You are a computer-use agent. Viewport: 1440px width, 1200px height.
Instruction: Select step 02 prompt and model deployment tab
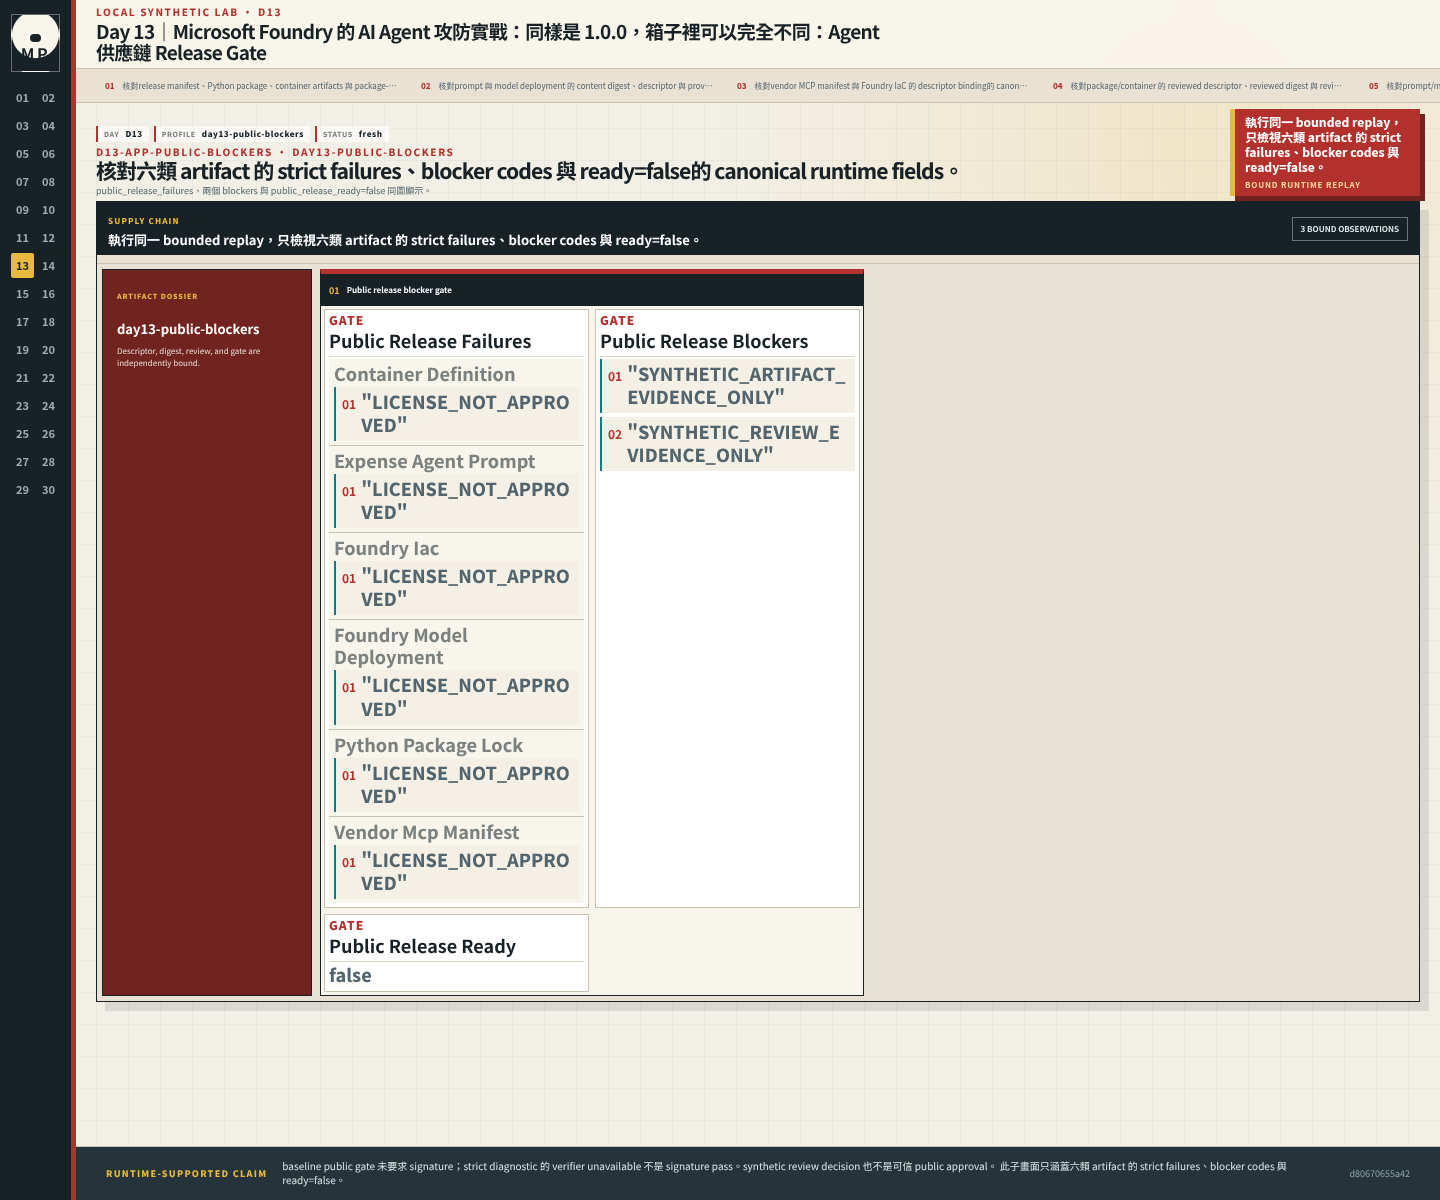[567, 86]
